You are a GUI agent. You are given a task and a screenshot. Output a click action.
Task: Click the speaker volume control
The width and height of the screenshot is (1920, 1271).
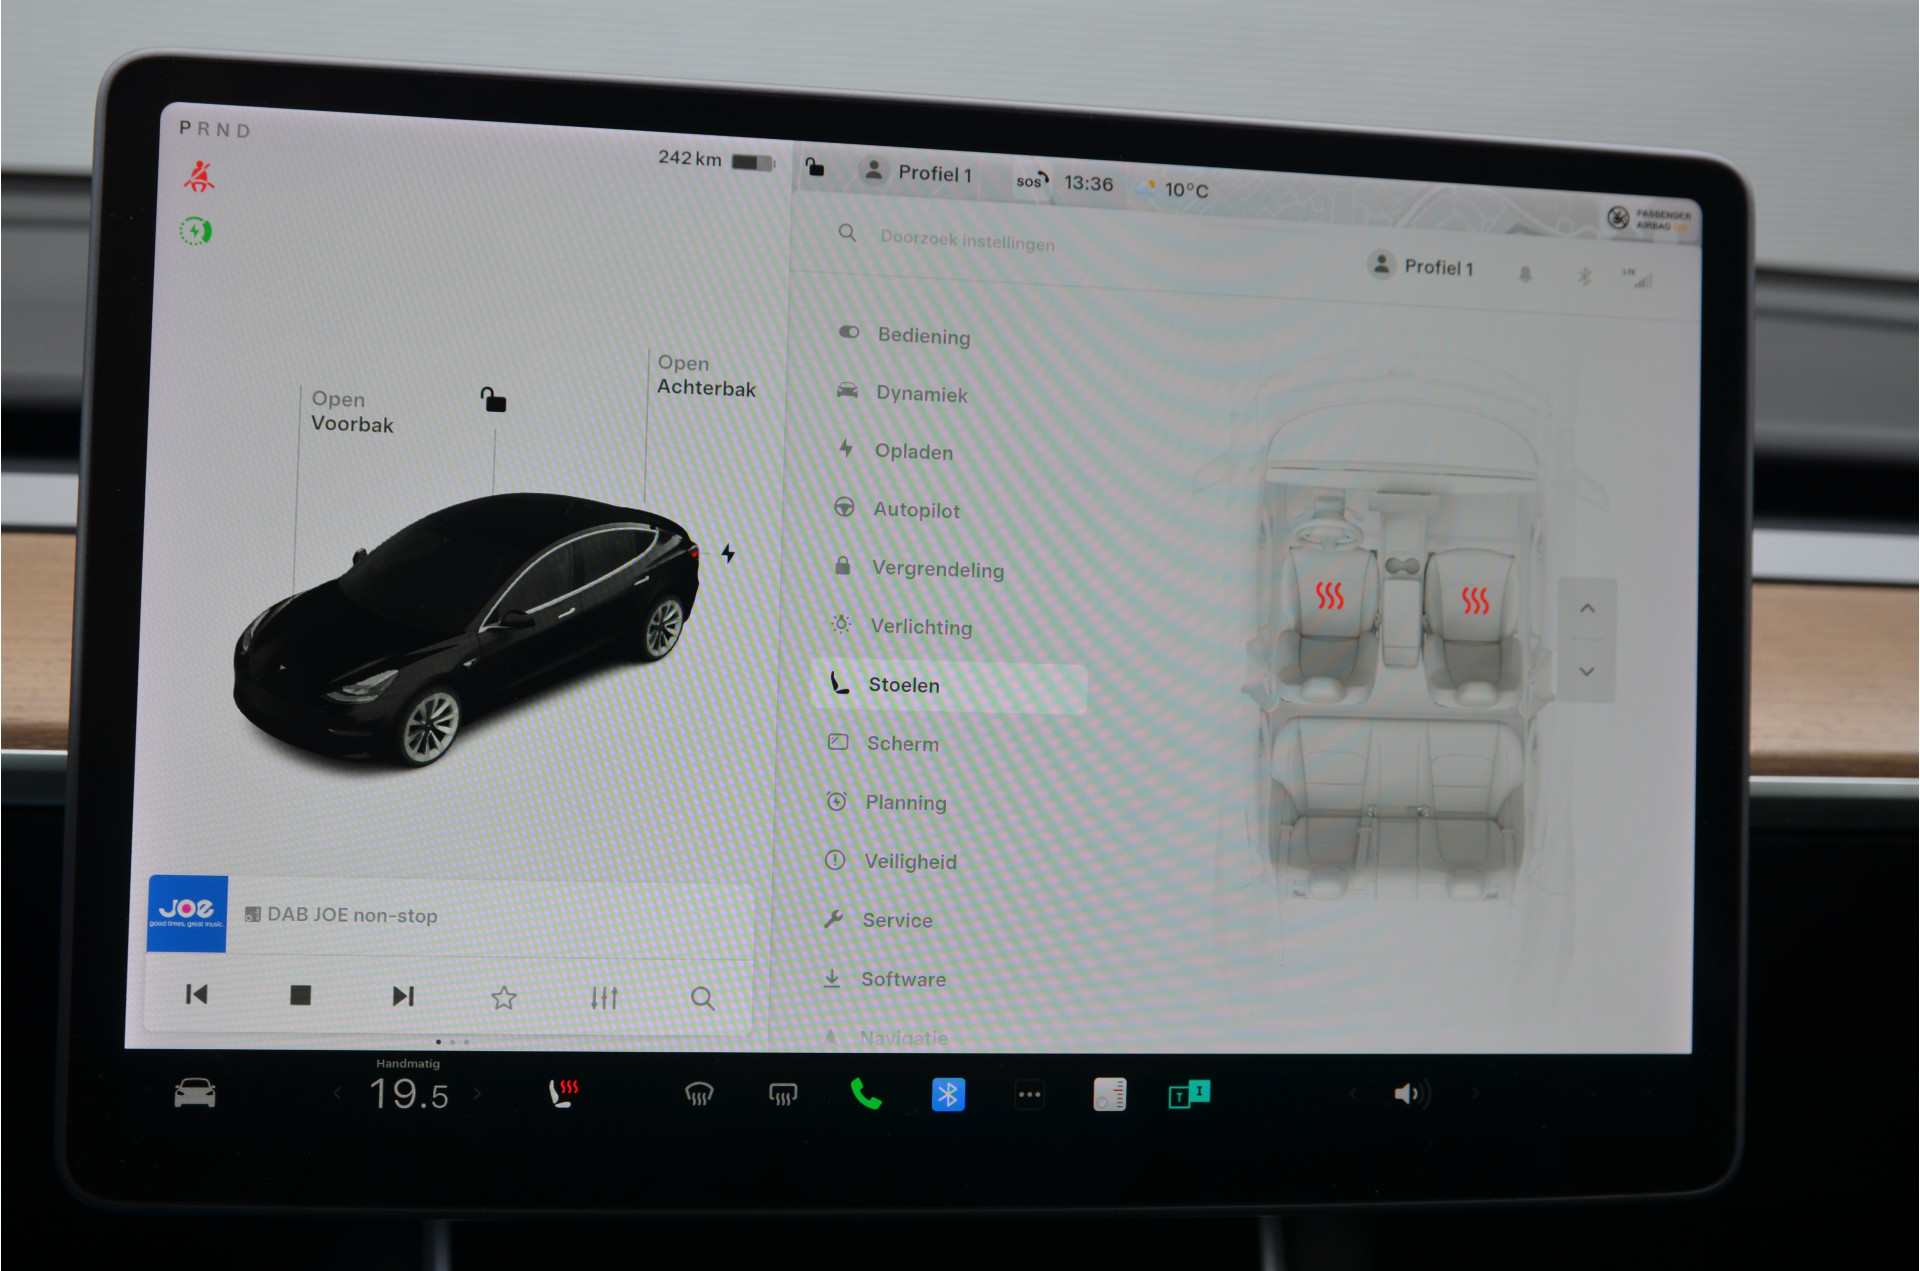click(x=1408, y=1094)
